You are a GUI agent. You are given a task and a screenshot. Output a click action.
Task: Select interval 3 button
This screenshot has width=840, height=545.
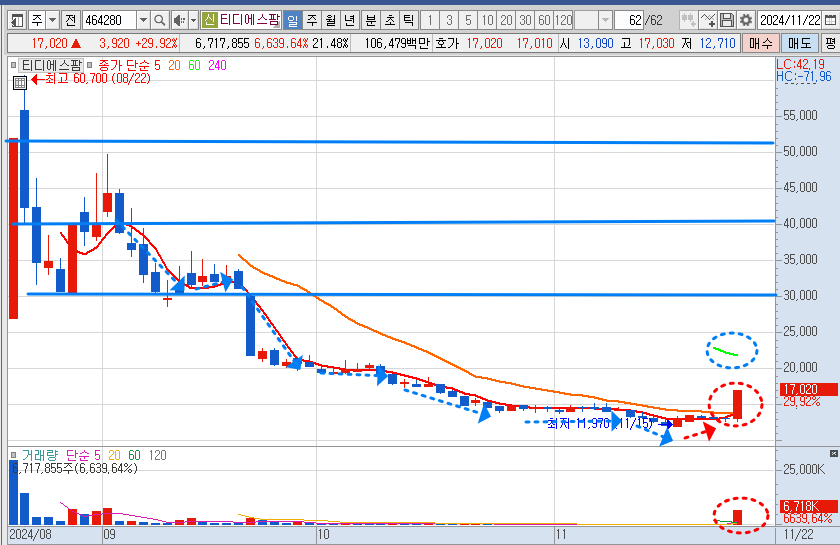point(449,20)
